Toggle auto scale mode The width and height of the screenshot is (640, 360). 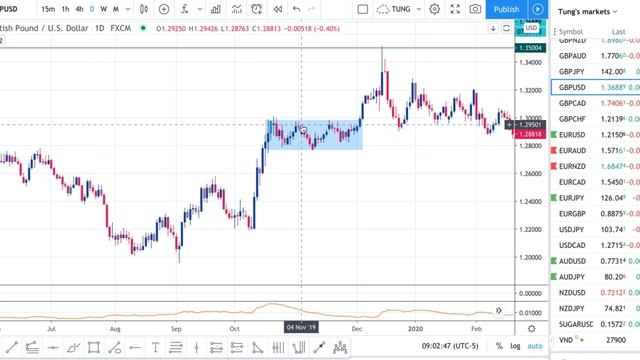coord(535,346)
